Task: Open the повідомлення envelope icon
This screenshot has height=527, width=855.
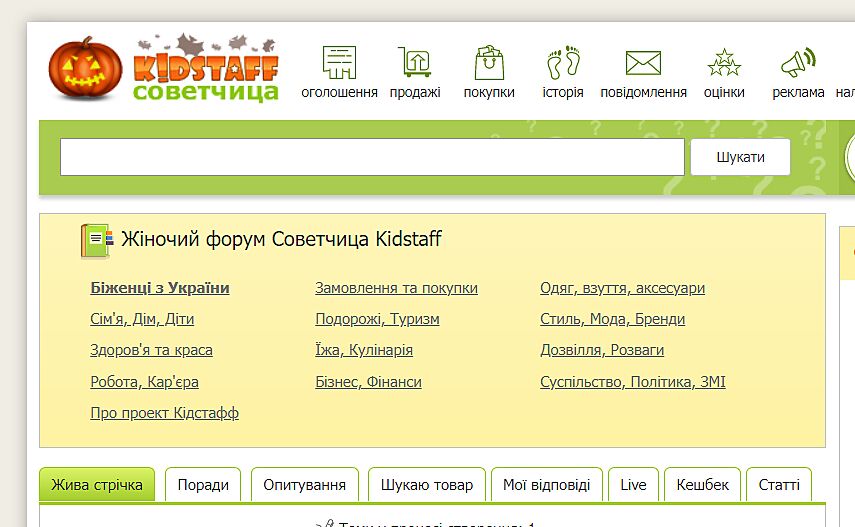Action: point(643,63)
